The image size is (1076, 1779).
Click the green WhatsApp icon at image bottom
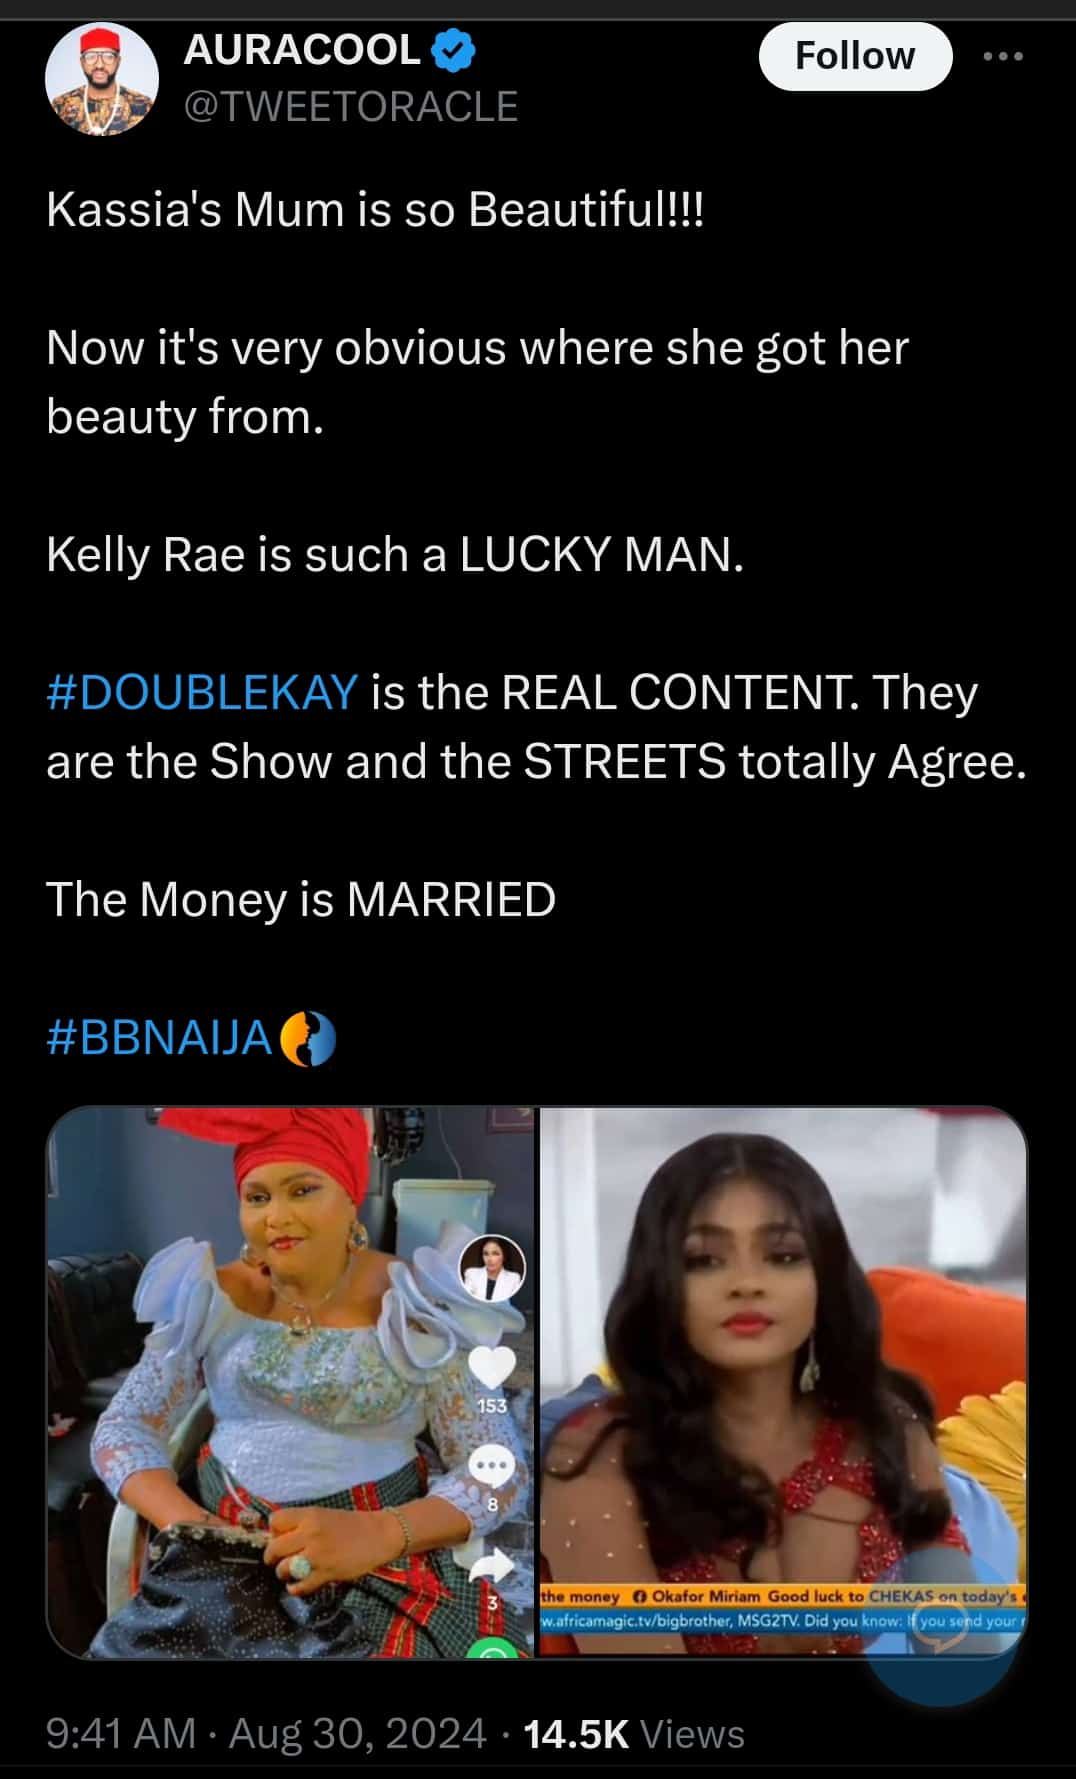point(492,1649)
